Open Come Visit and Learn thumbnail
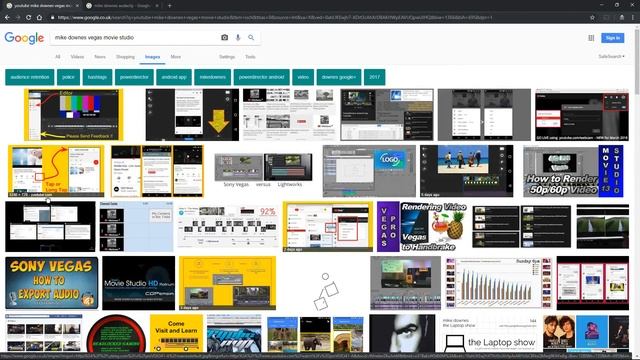This screenshot has height=360, width=640. [176, 333]
